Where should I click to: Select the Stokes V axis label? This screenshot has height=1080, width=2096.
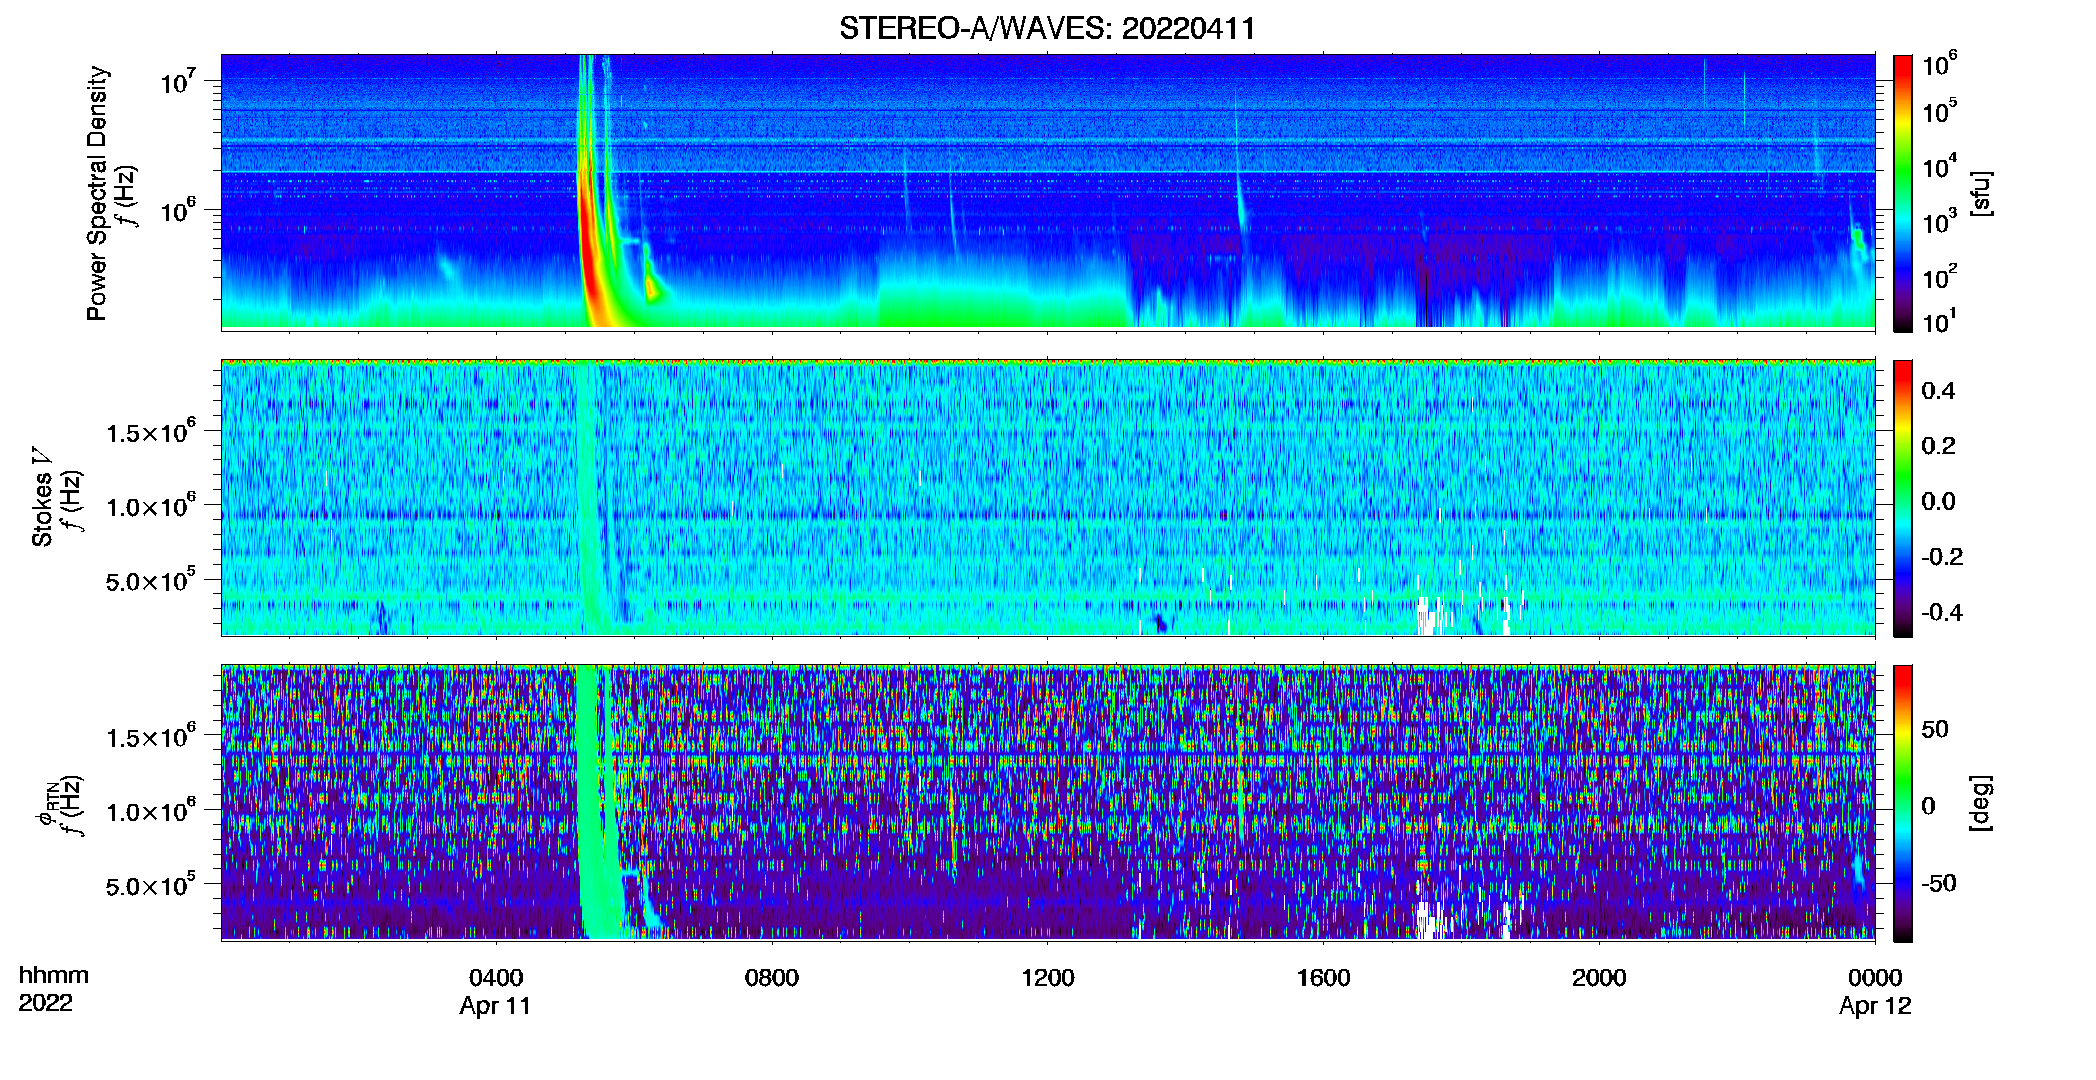point(42,497)
